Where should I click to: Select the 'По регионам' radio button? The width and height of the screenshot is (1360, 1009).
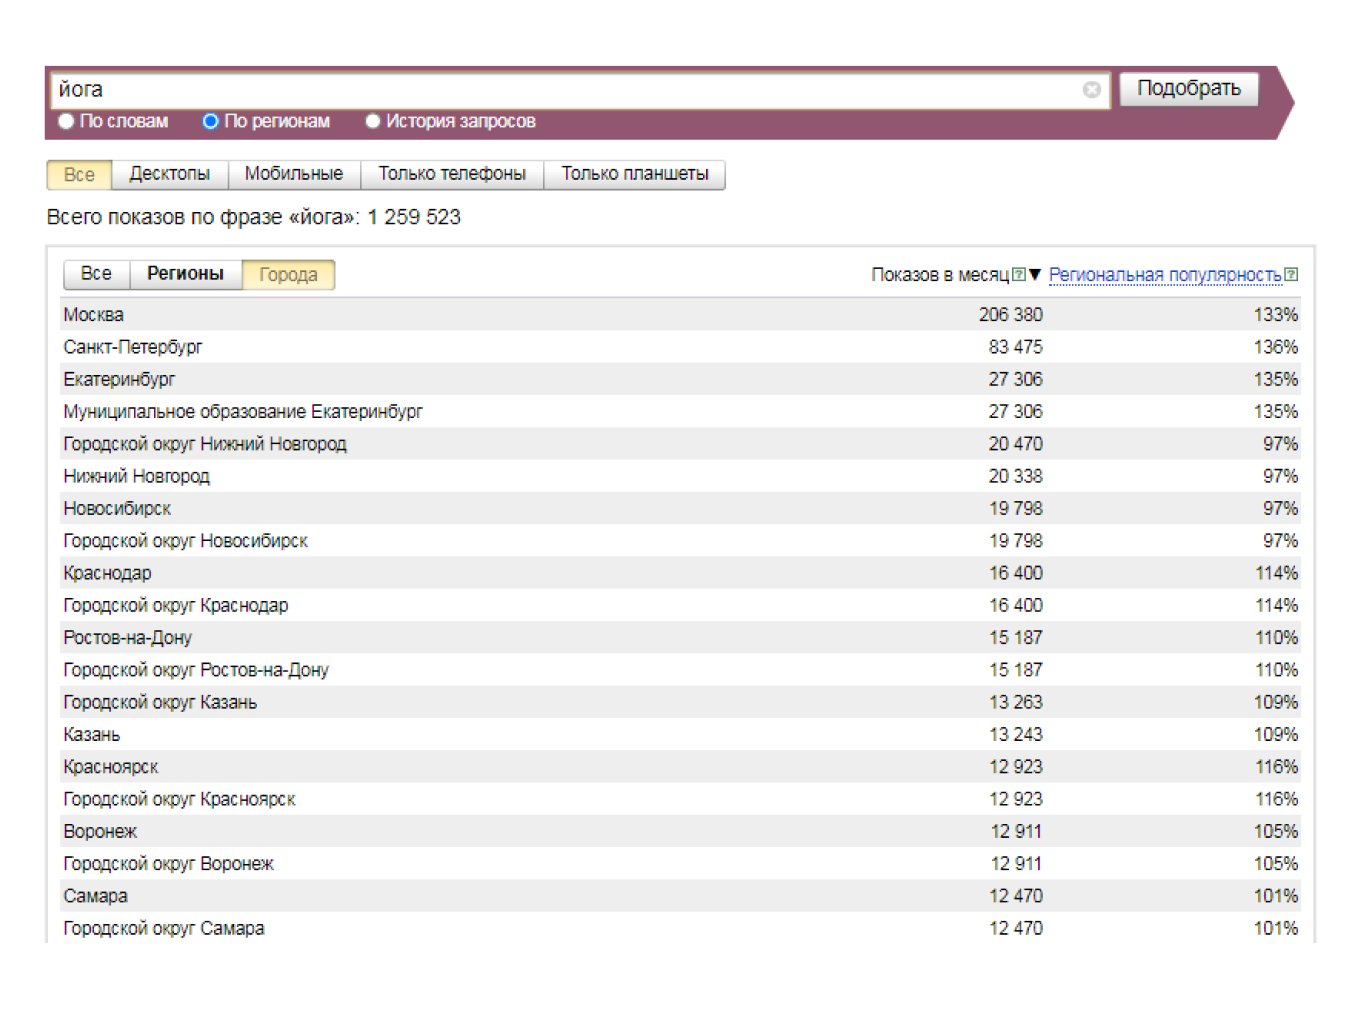tap(210, 121)
